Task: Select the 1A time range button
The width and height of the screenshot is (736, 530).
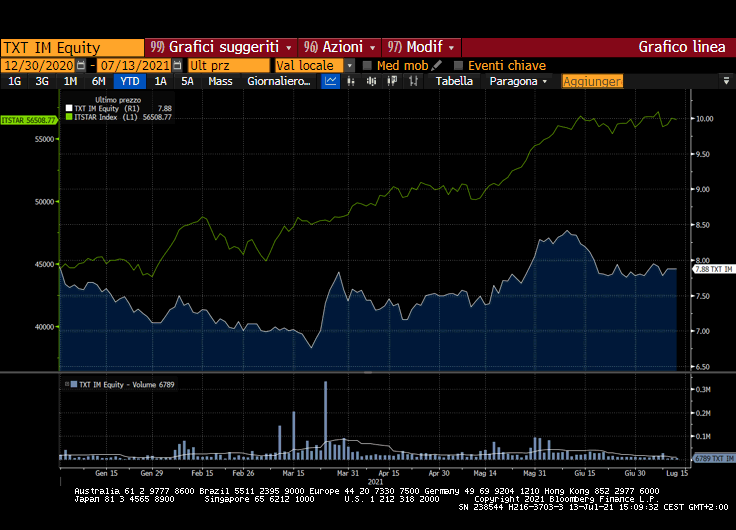Action: point(160,81)
